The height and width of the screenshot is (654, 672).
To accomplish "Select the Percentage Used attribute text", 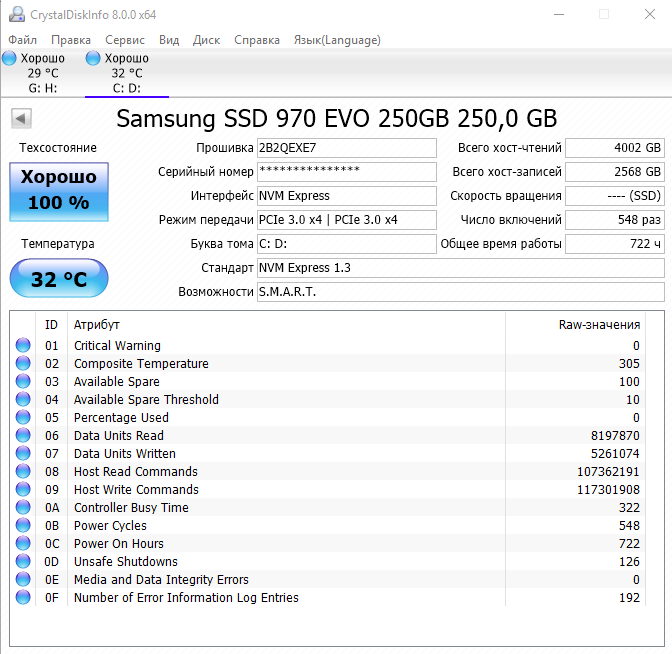I will click(x=121, y=417).
